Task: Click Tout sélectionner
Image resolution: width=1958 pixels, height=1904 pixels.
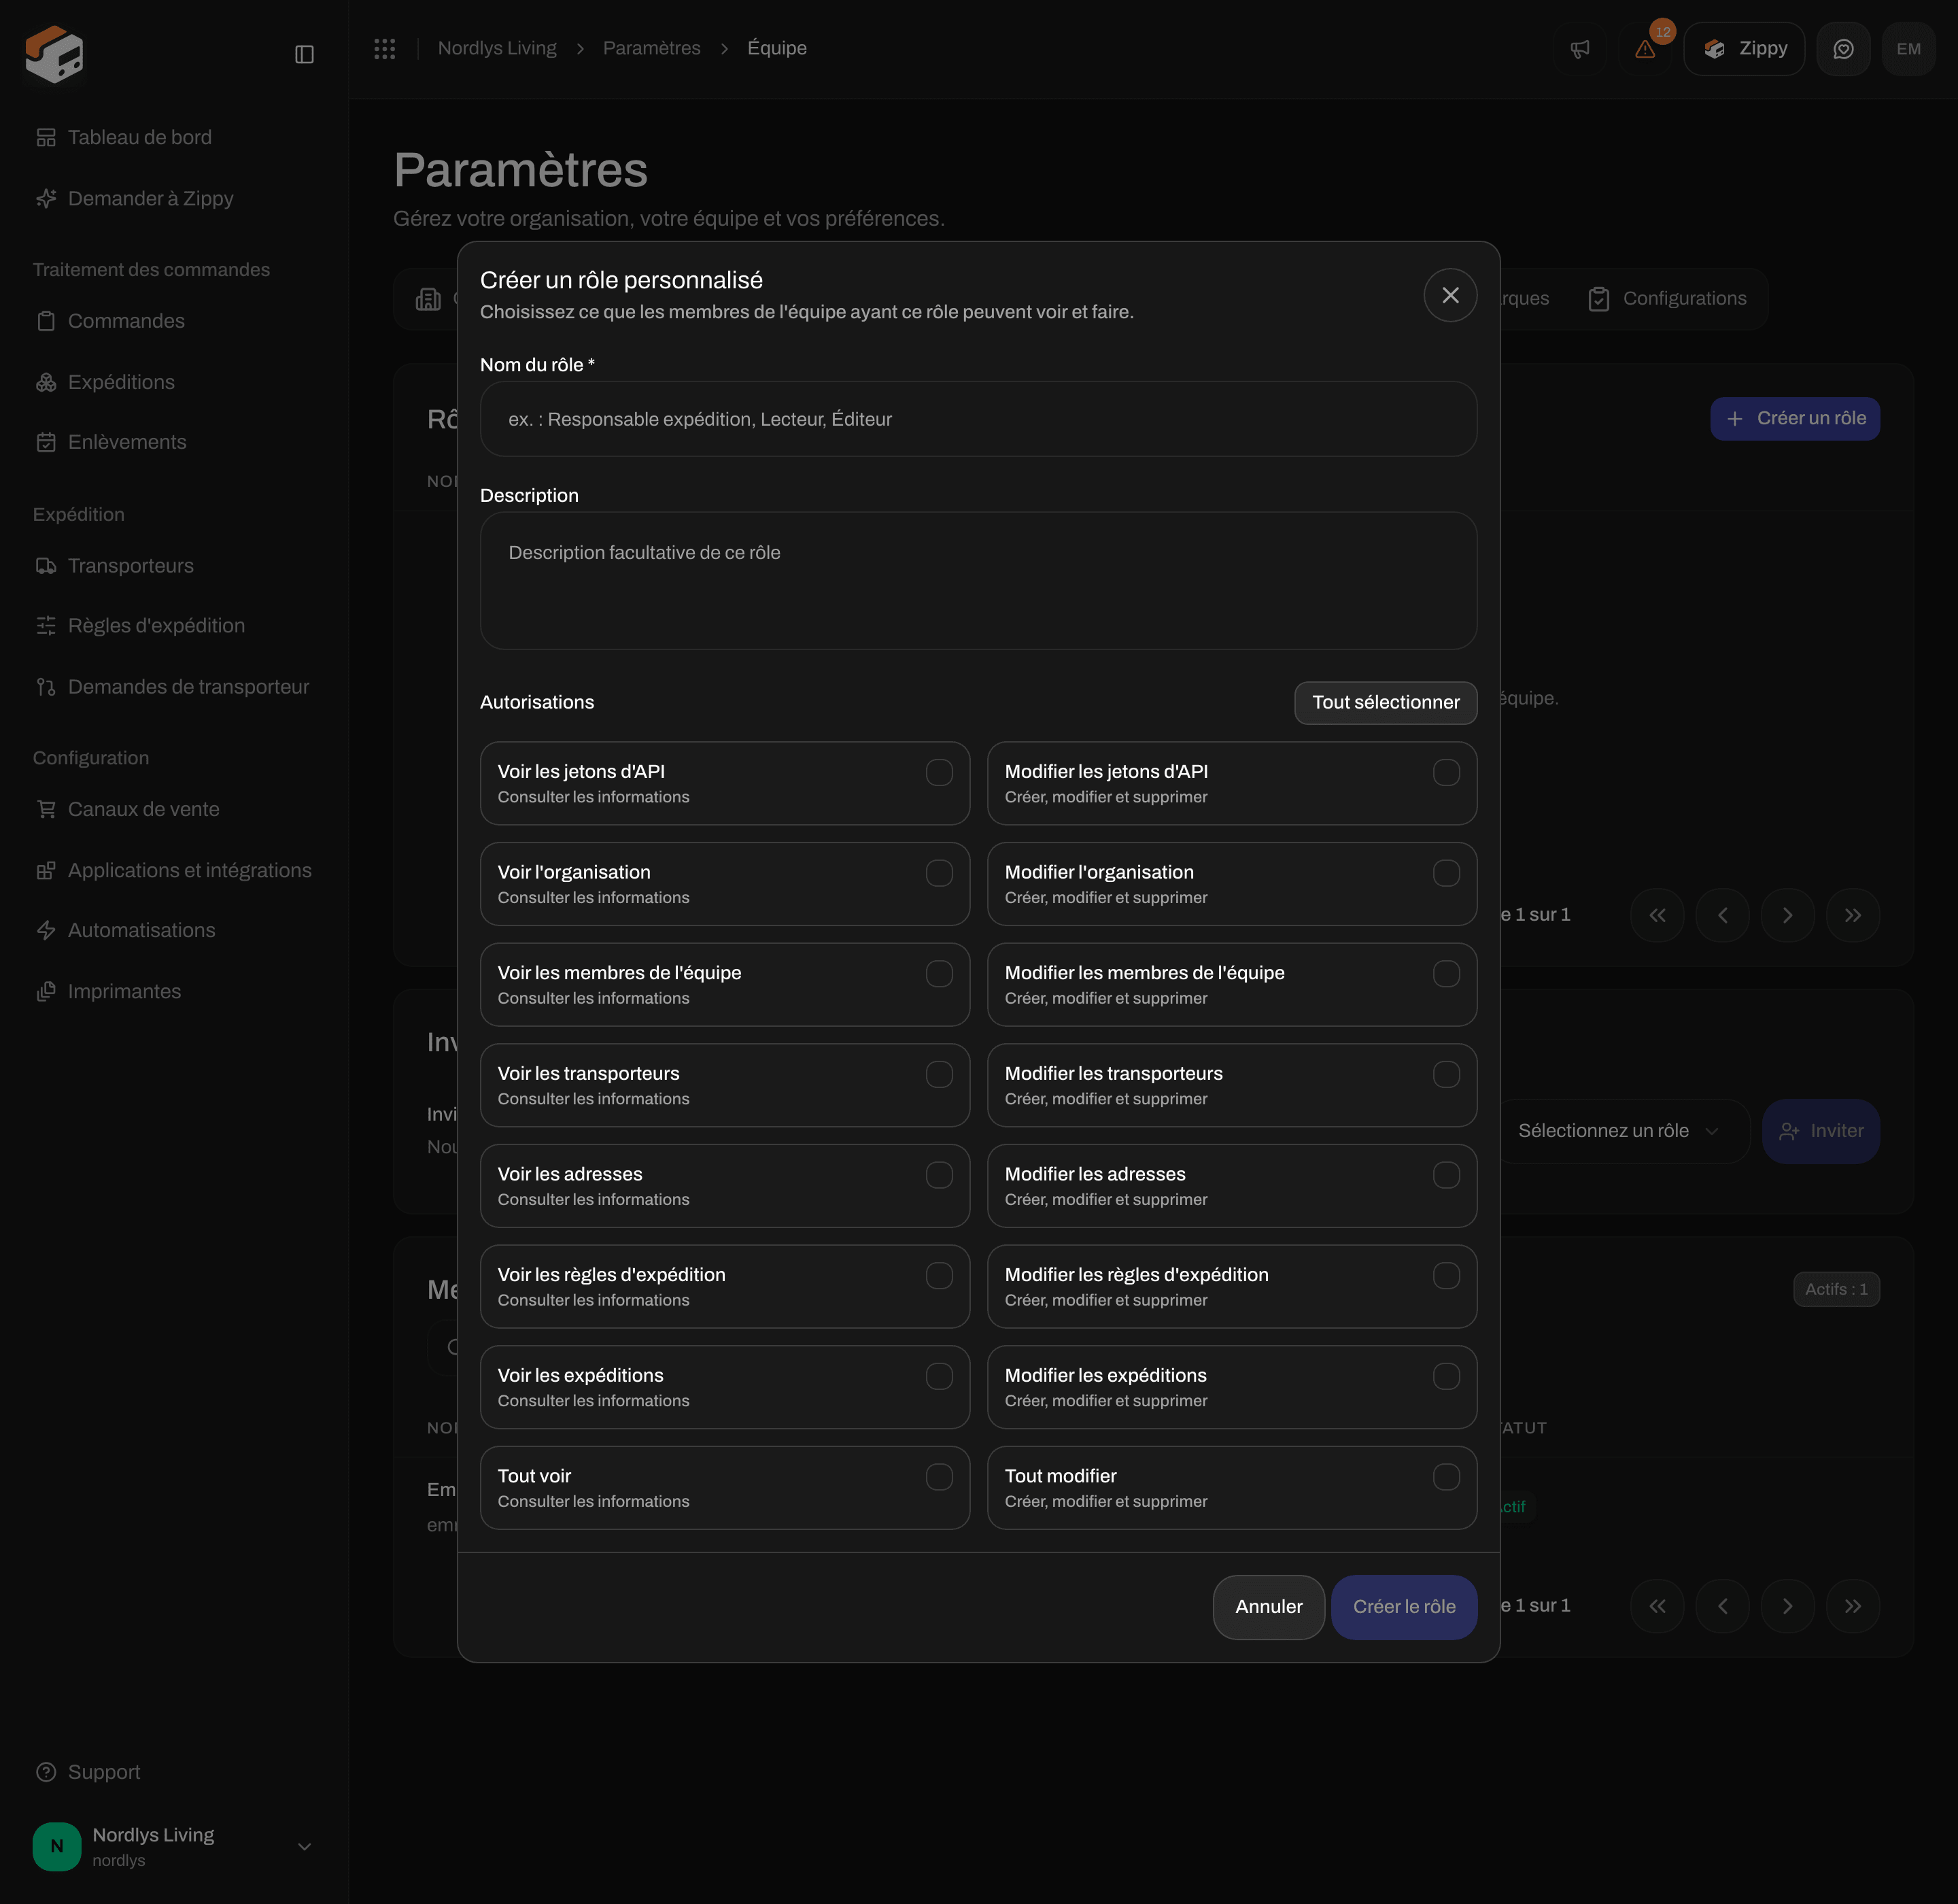Action: coord(1385,703)
